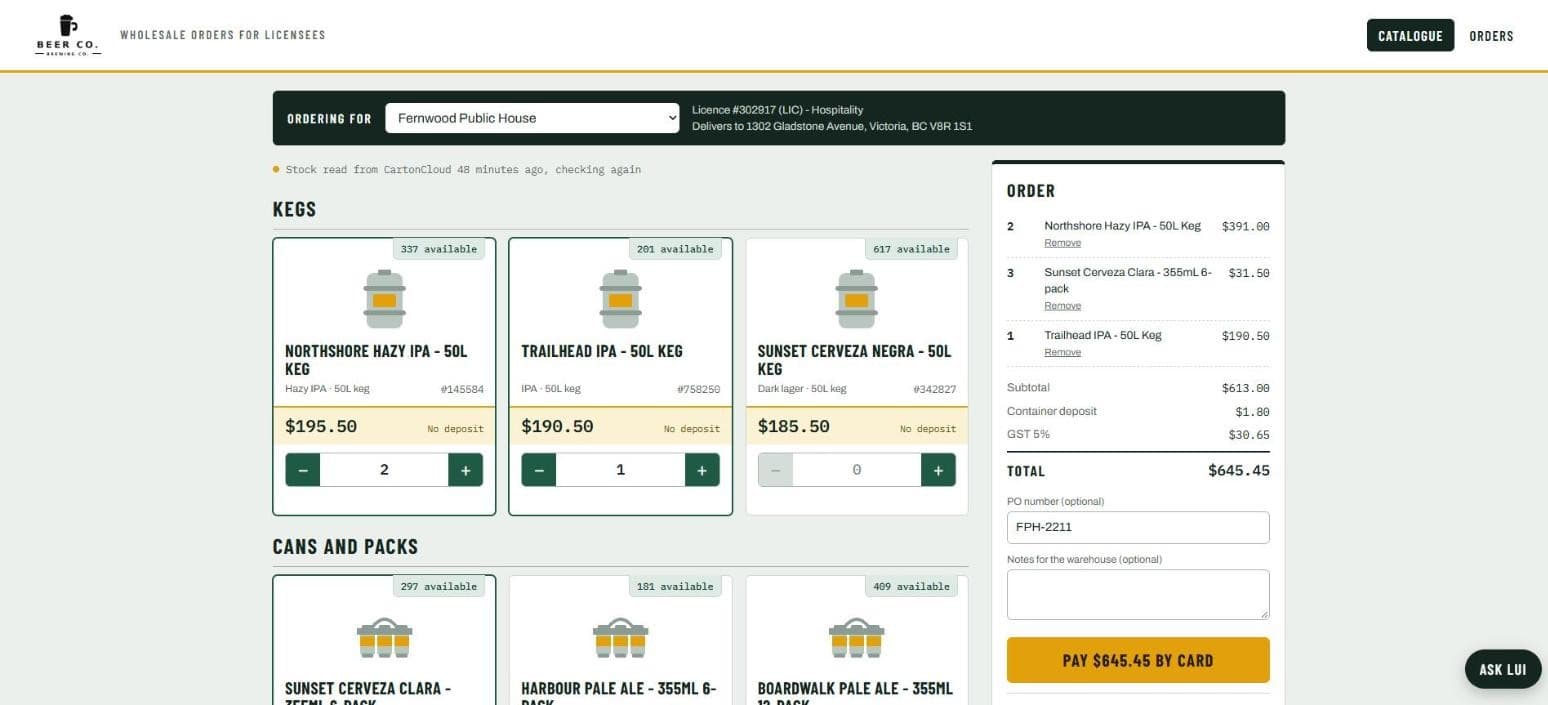Click the 297 available stock badge
1548x705 pixels.
438,586
